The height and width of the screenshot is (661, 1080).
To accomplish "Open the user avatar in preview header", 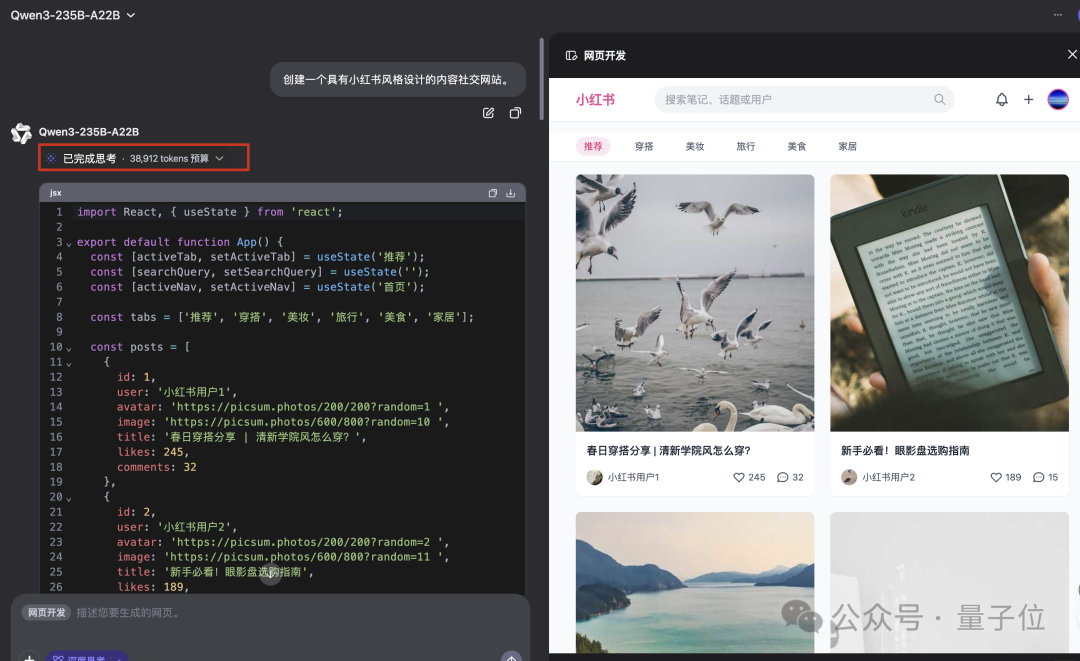I will (1057, 99).
